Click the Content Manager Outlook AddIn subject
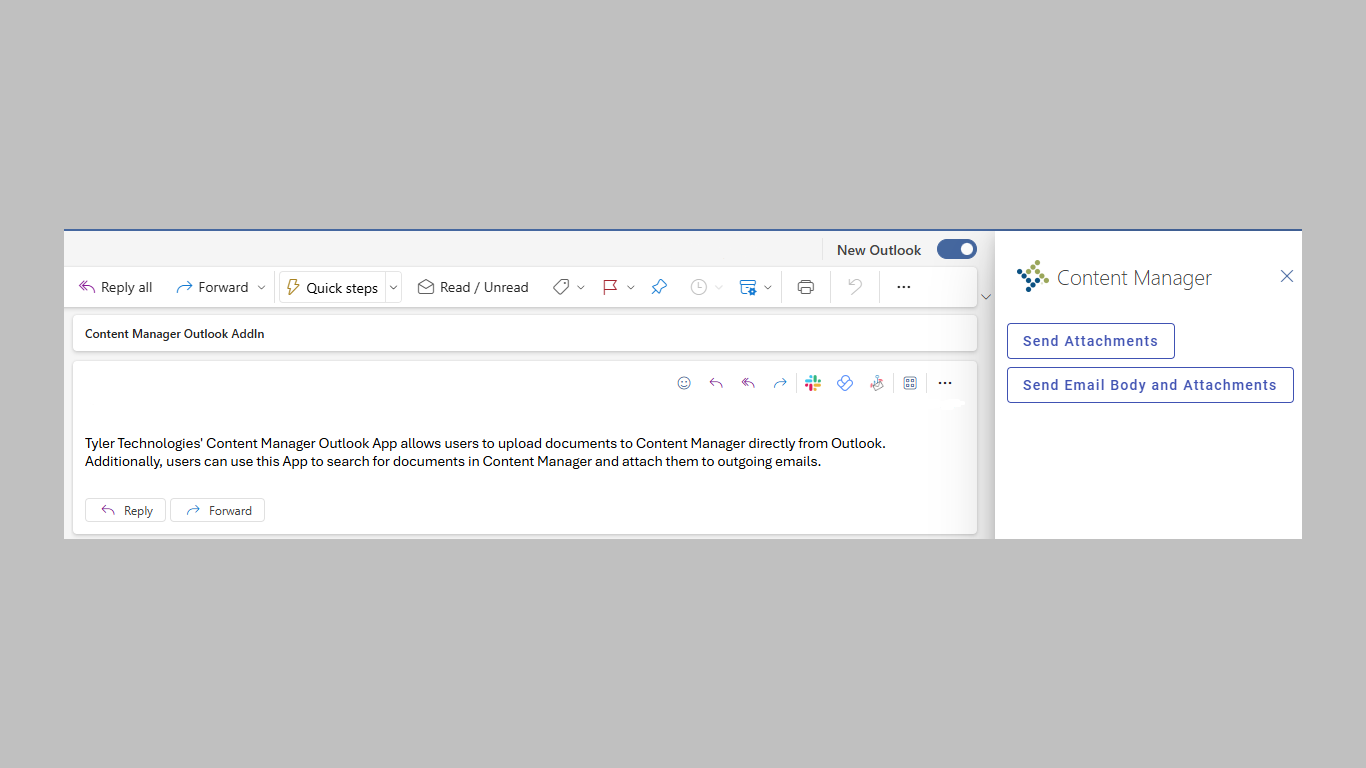The image size is (1366, 768). [175, 334]
